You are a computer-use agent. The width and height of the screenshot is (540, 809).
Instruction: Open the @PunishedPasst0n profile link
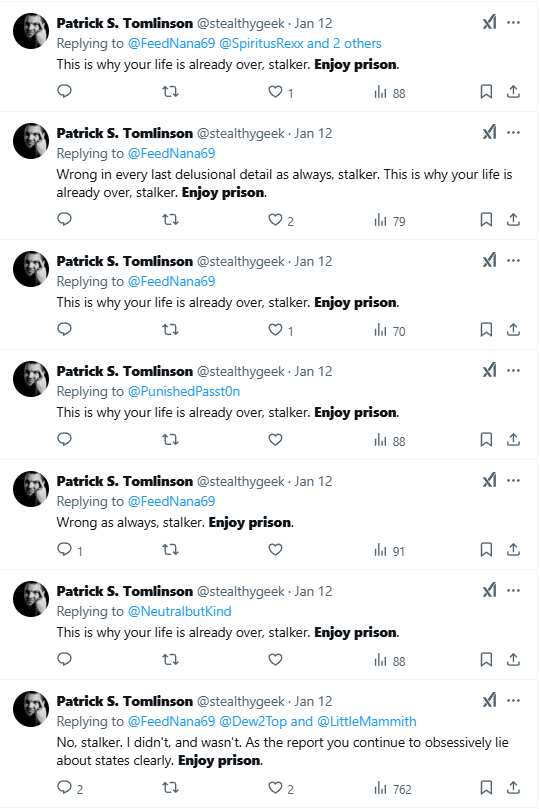point(184,392)
